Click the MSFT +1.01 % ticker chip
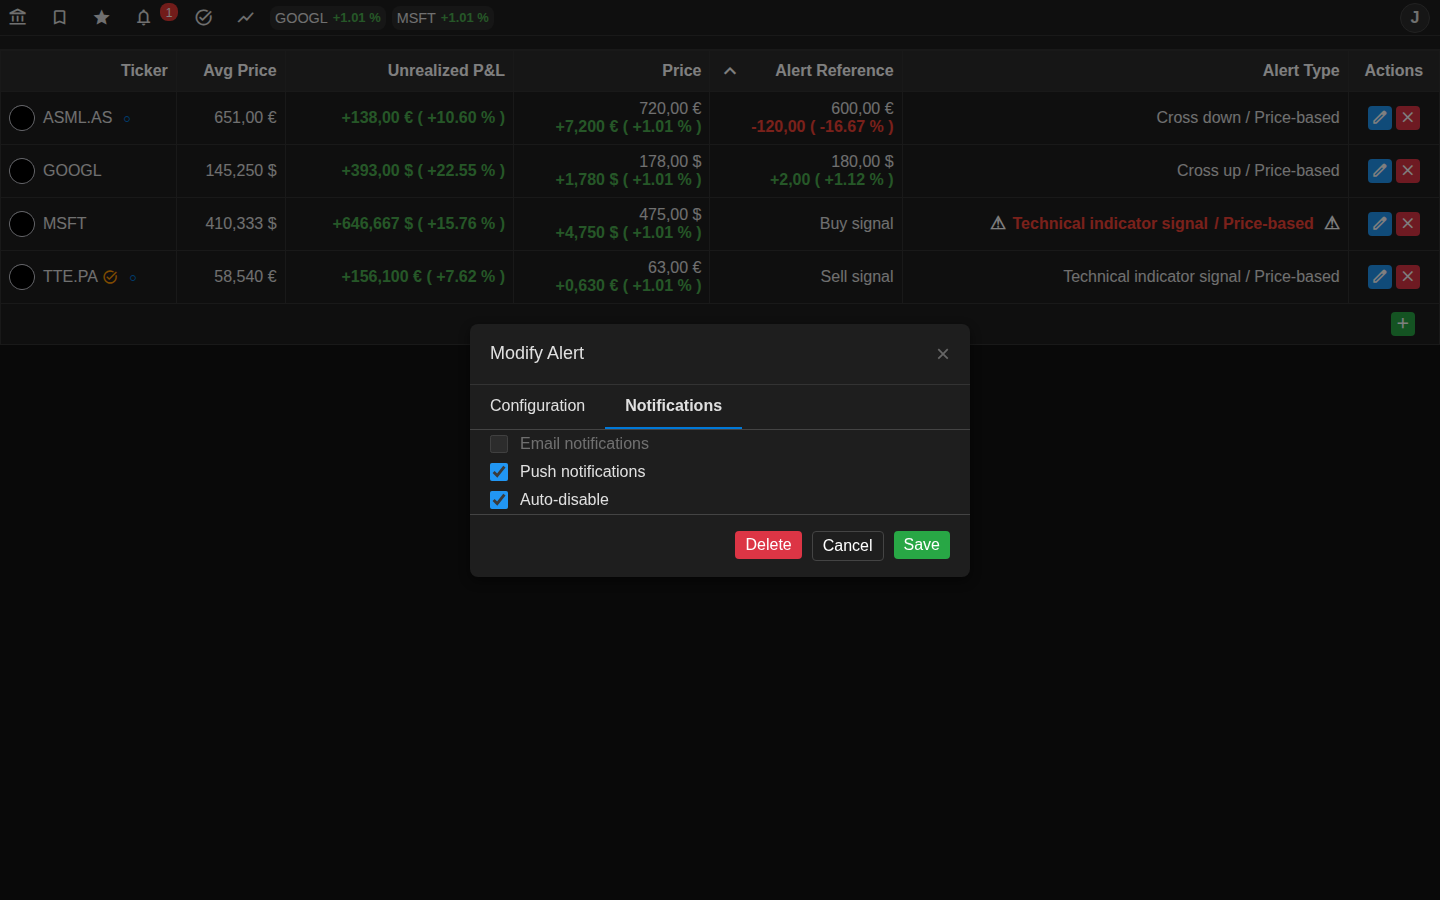Image resolution: width=1440 pixels, height=900 pixels. pyautogui.click(x=443, y=18)
